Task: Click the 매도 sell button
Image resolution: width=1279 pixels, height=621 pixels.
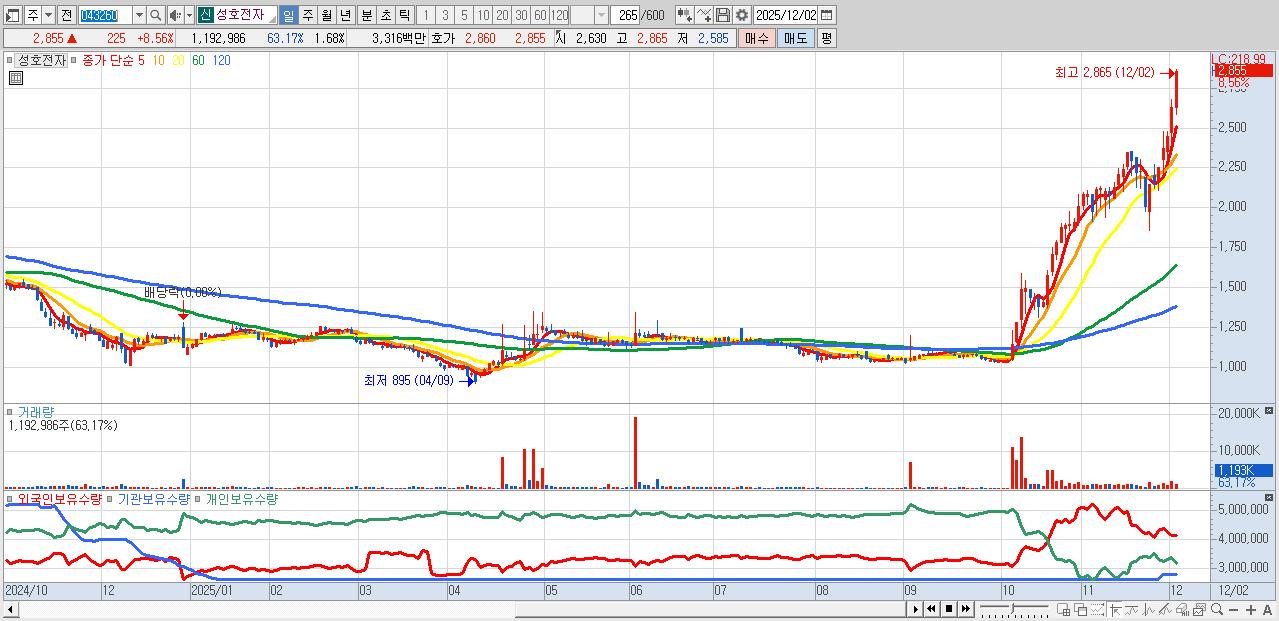Action: 796,38
